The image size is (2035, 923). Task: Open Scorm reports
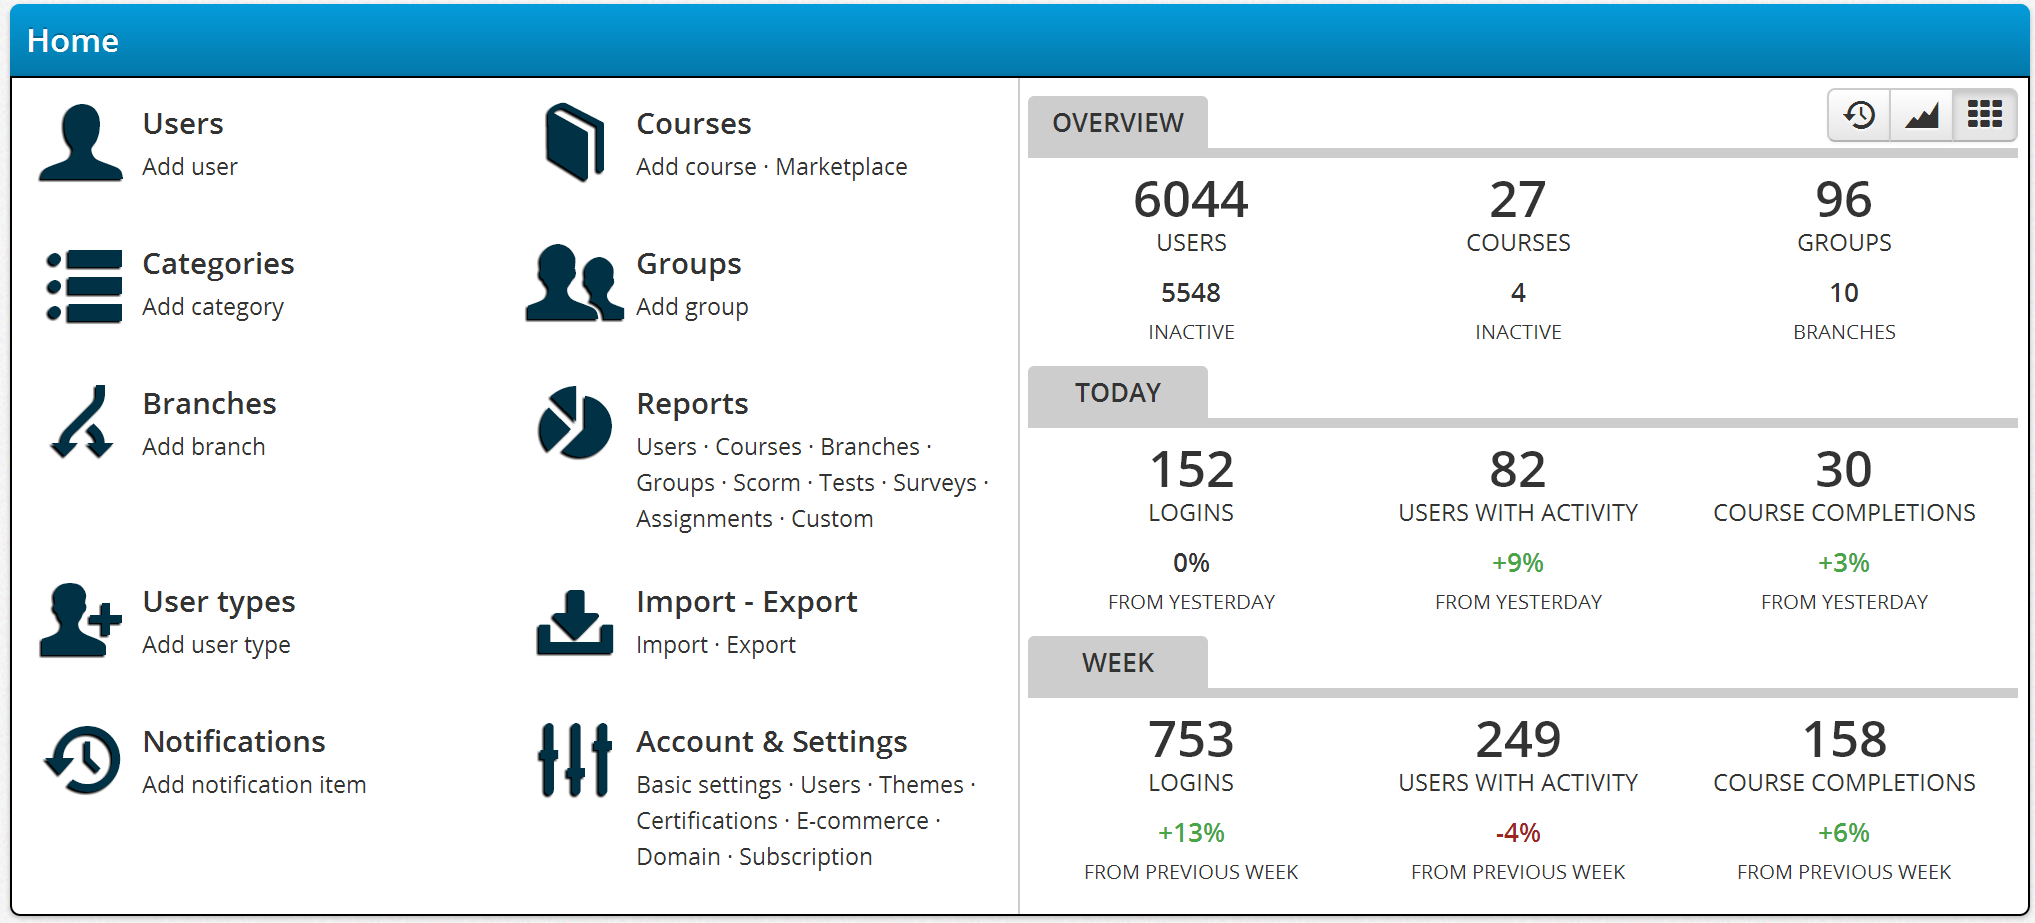(x=766, y=482)
